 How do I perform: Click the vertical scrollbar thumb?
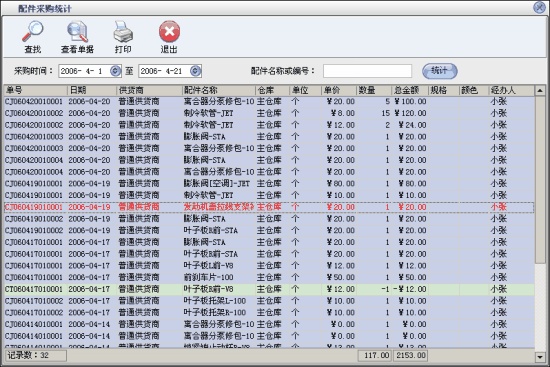[540, 179]
